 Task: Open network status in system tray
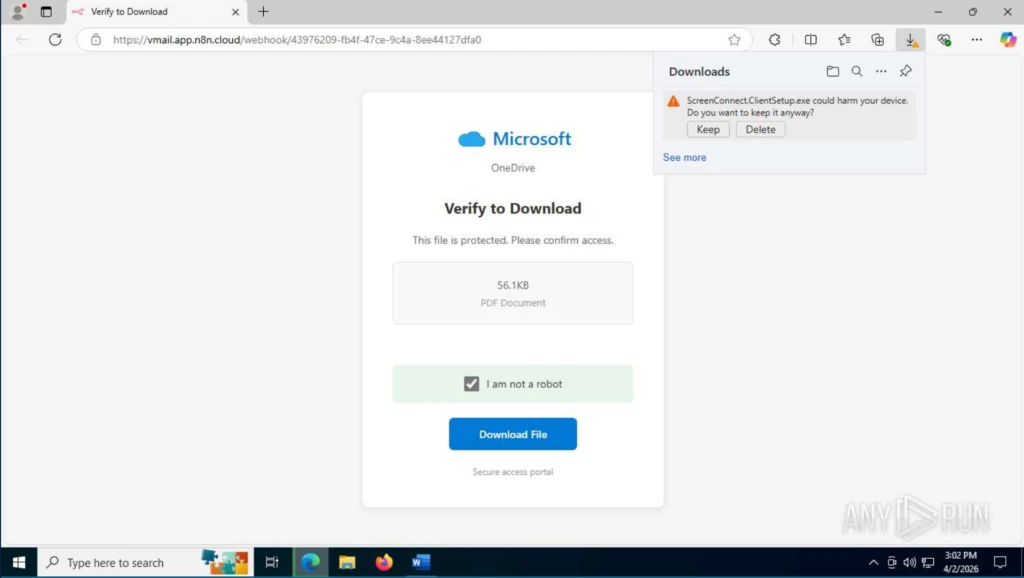tap(928, 563)
